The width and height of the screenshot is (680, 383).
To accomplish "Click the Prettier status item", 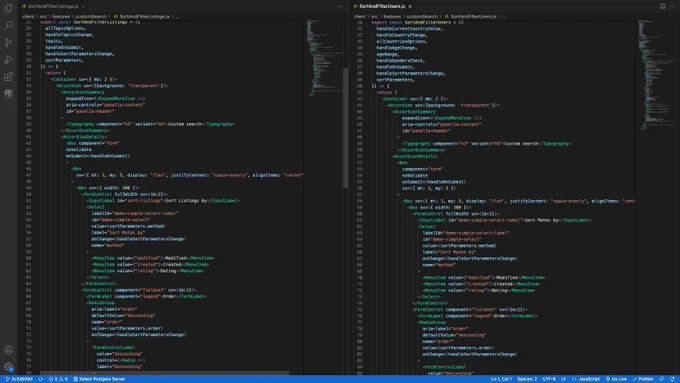I will [643, 379].
